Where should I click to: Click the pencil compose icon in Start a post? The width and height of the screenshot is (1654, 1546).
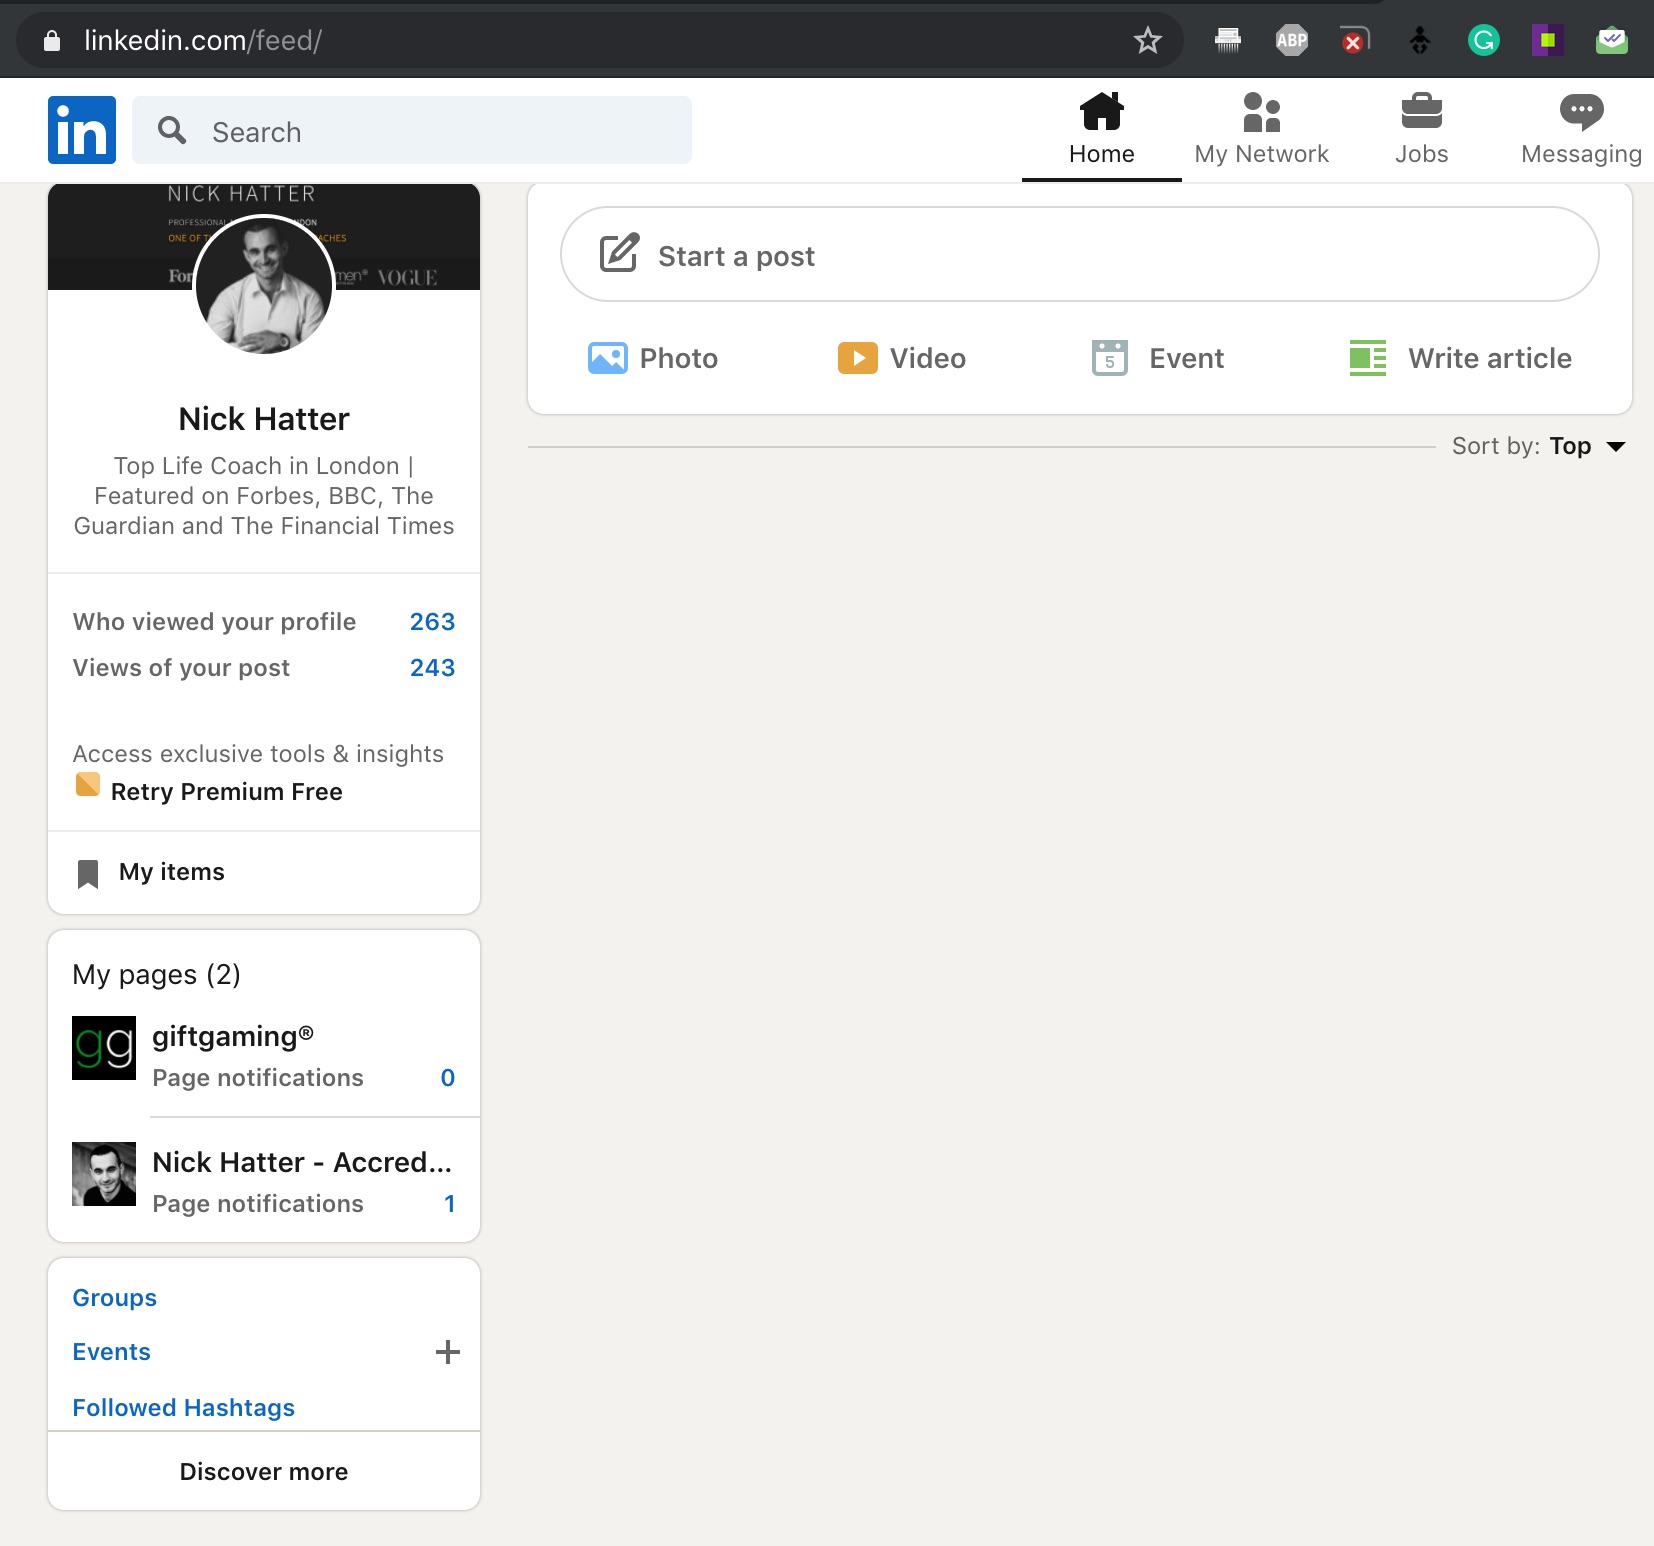(x=619, y=253)
